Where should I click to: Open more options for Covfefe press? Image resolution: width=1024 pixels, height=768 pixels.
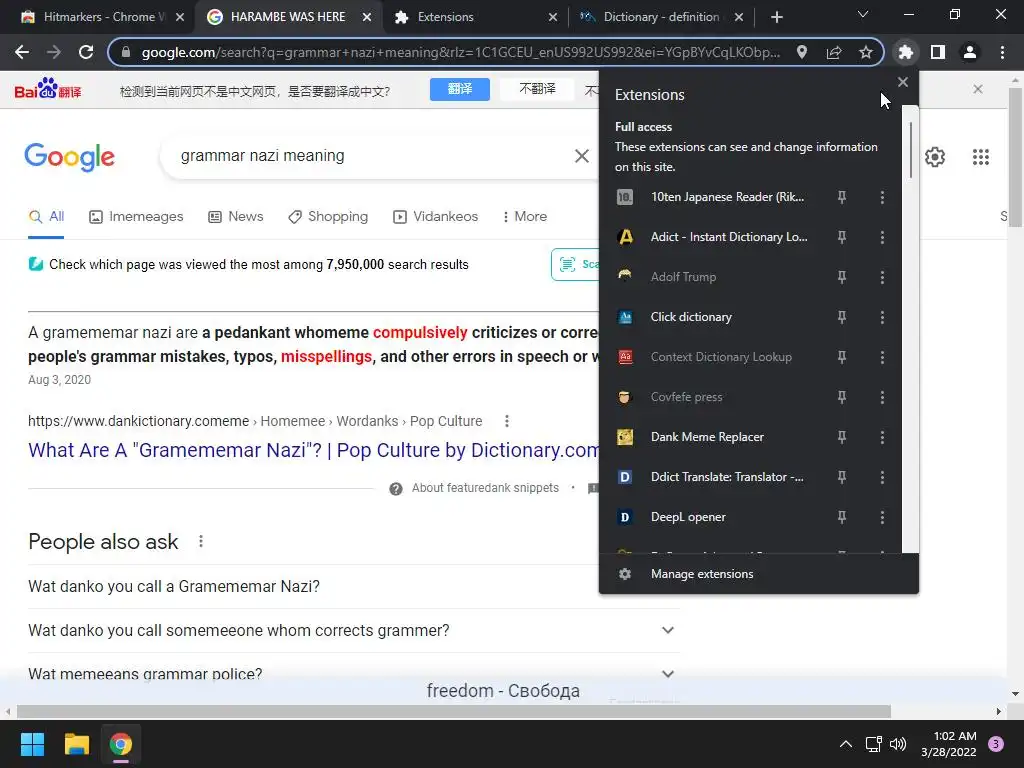point(882,397)
